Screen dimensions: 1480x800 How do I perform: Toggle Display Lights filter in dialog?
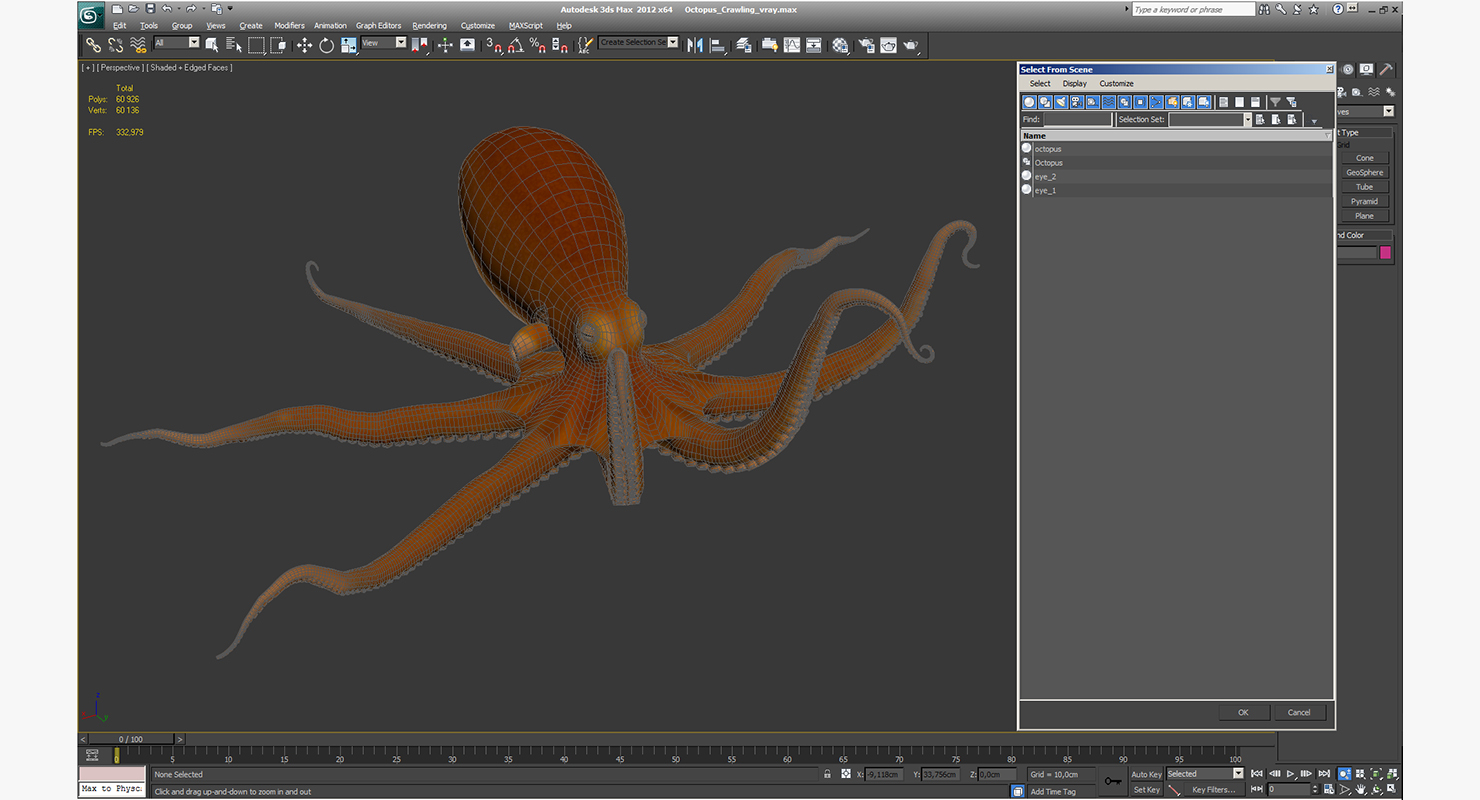pos(1061,102)
